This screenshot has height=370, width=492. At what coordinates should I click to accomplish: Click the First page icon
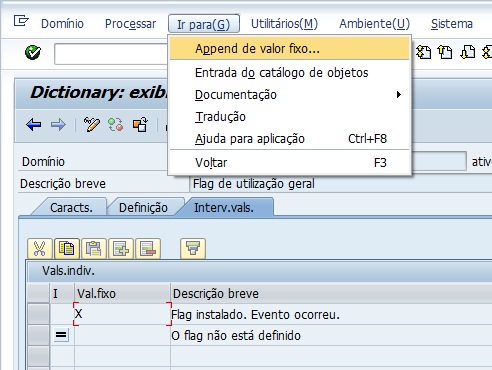click(424, 52)
